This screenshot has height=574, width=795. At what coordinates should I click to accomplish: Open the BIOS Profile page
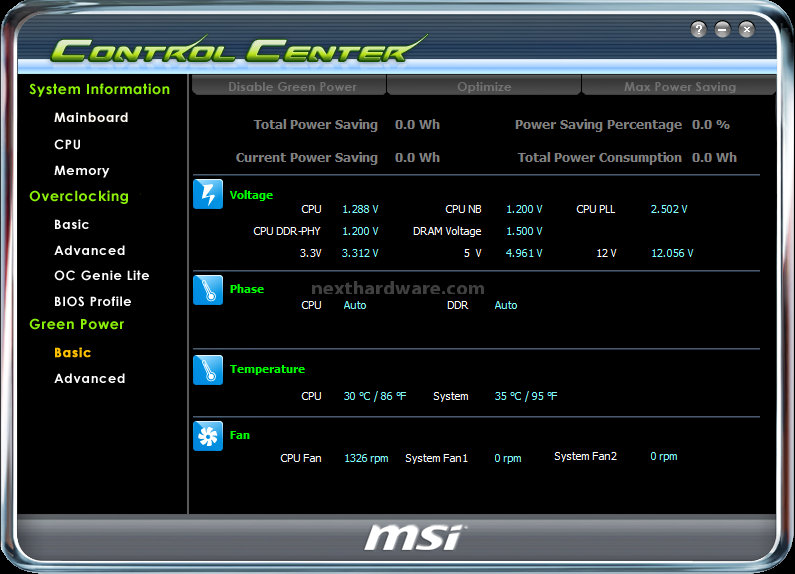tap(93, 302)
